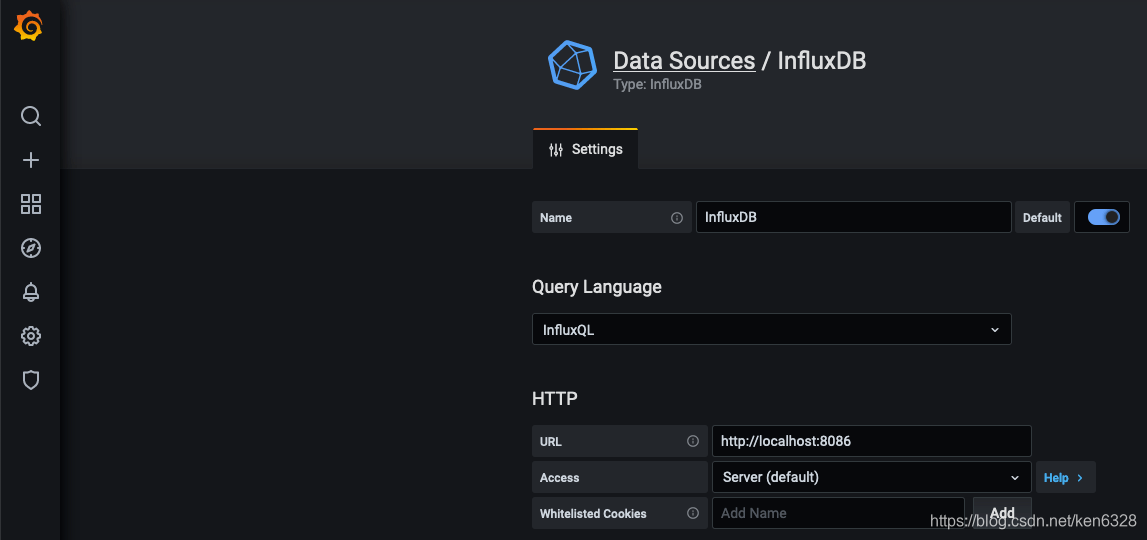The height and width of the screenshot is (540, 1147).
Task: Click the Name input field
Action: click(x=853, y=217)
